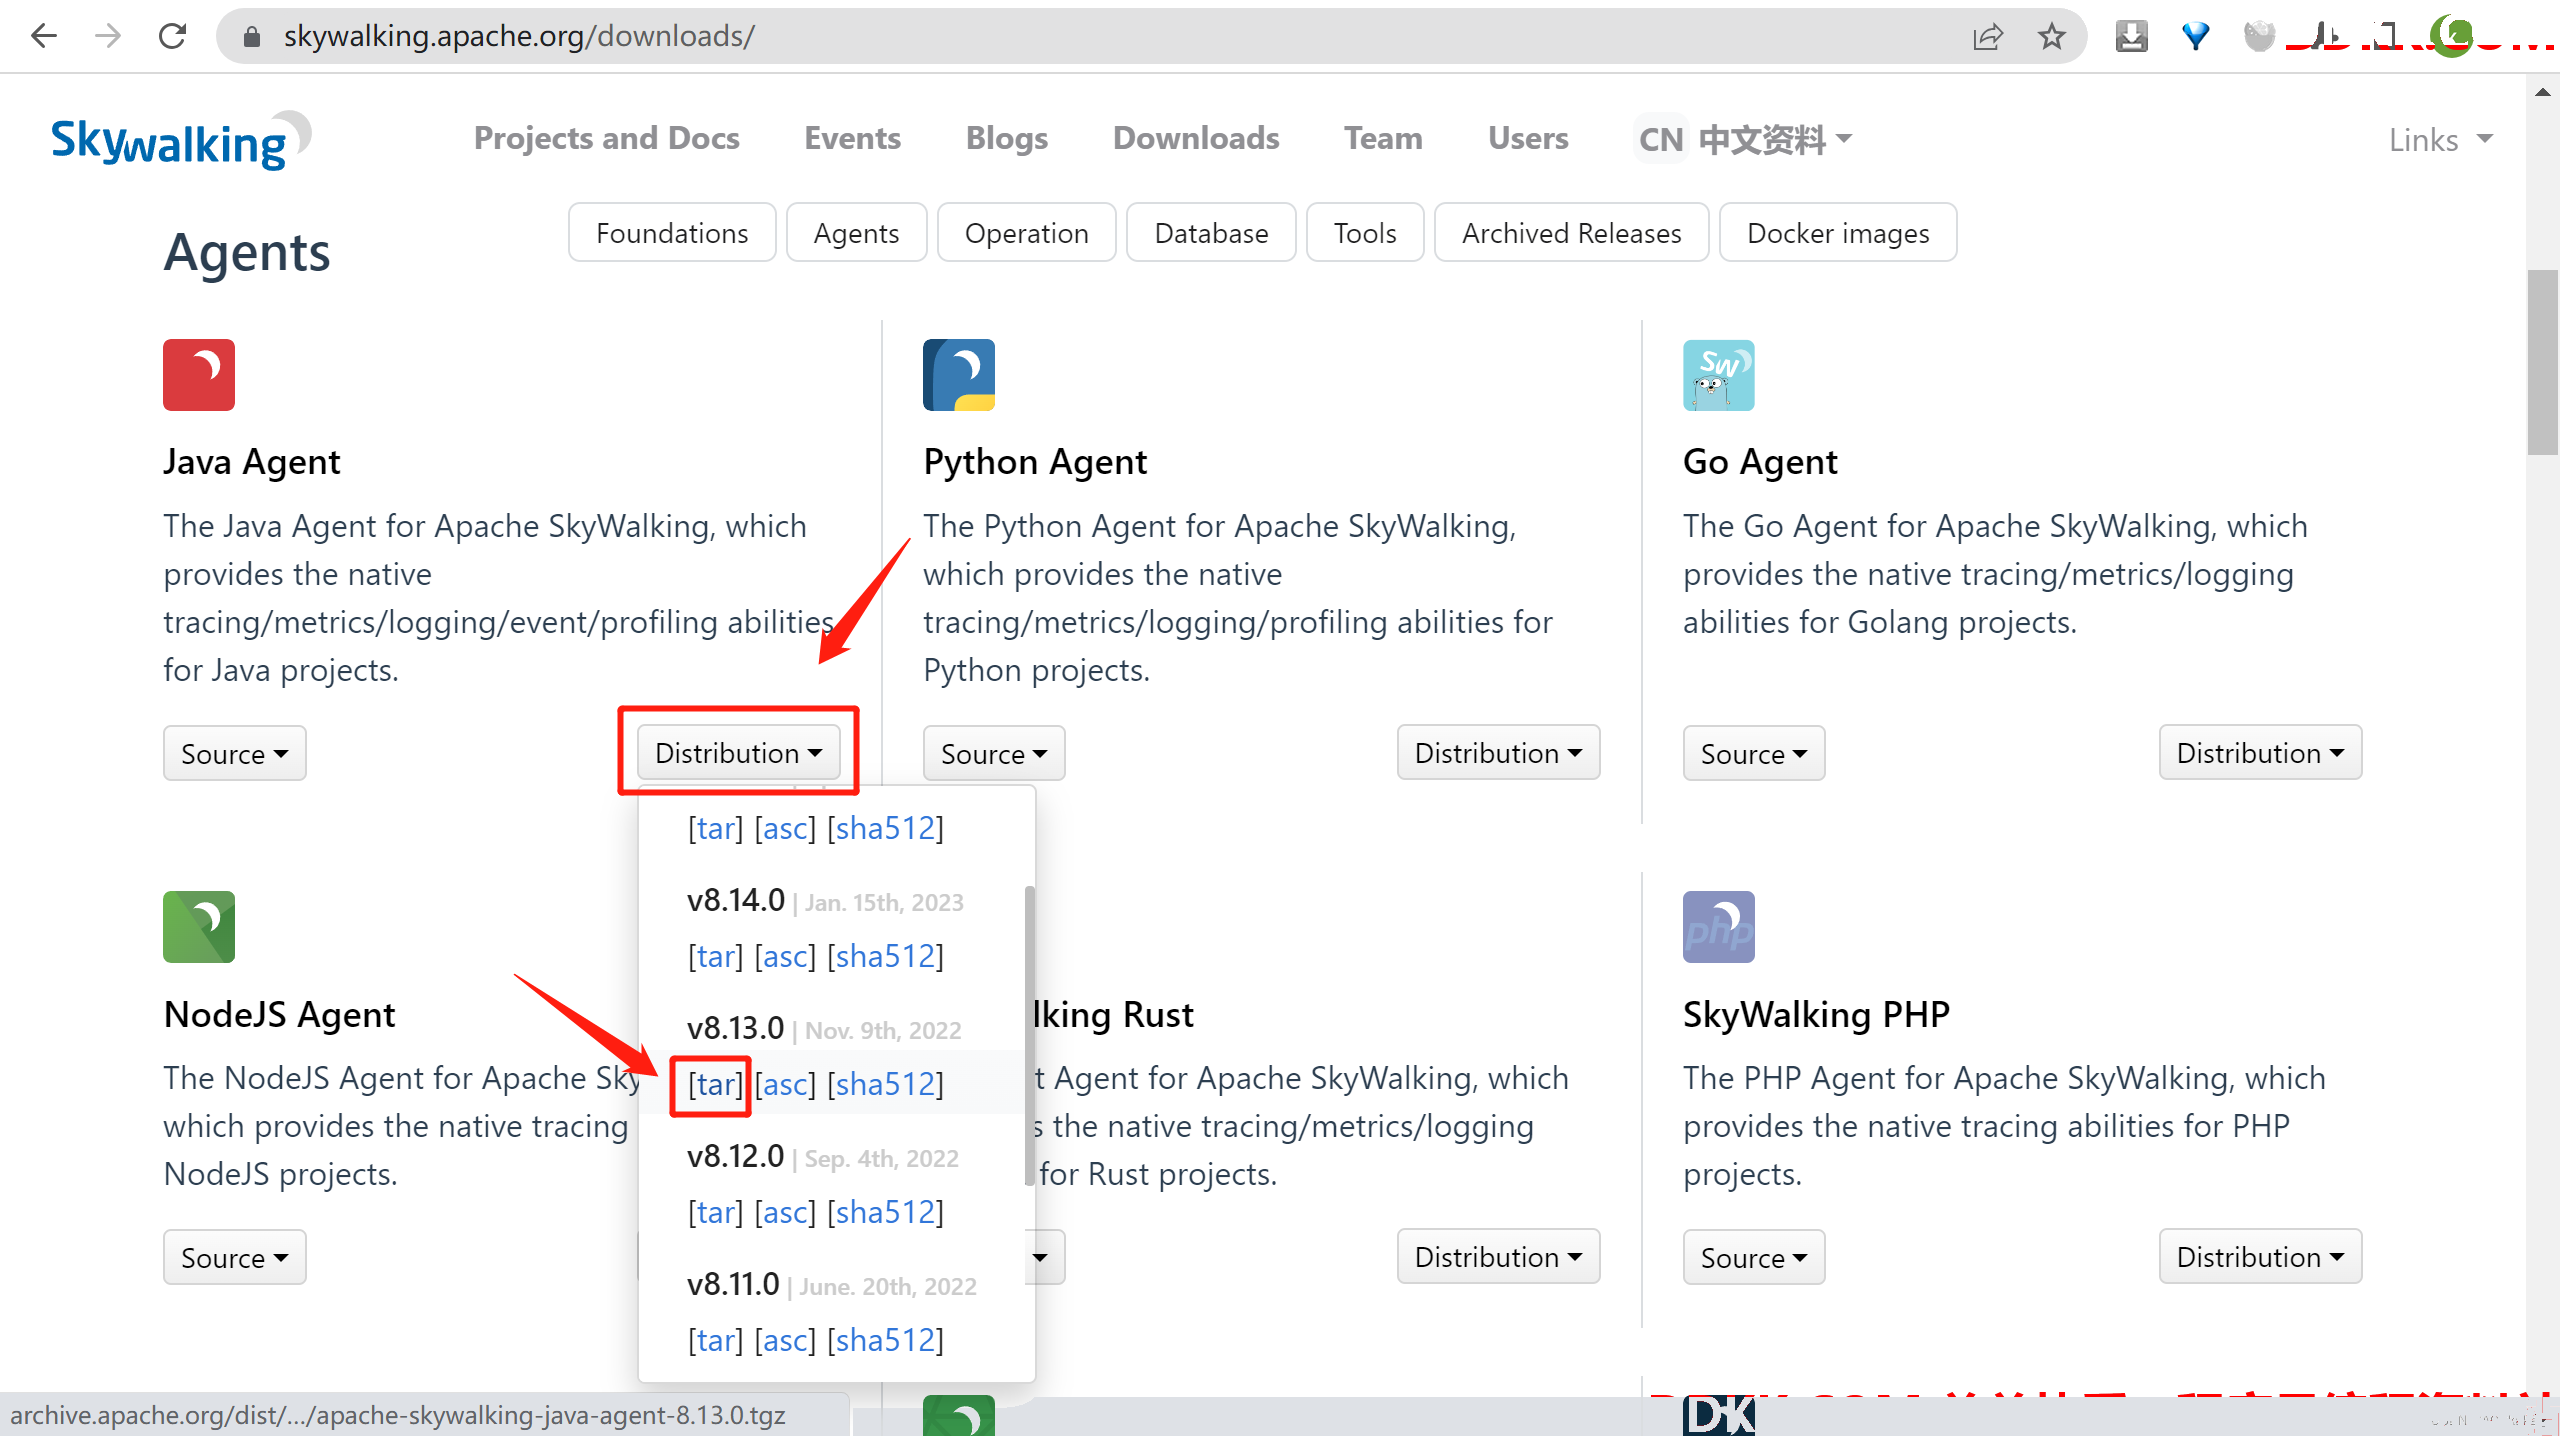Click the grey bear extension icon
2560x1436 pixels.
(x=2258, y=37)
